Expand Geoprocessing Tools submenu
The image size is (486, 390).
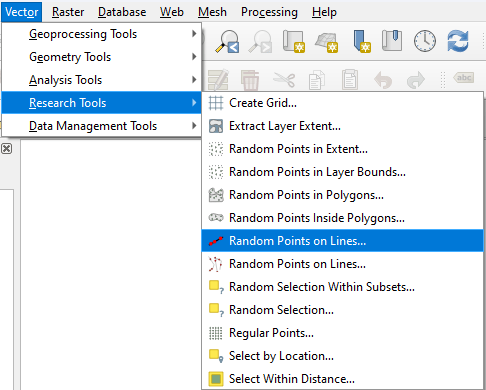pyautogui.click(x=101, y=34)
